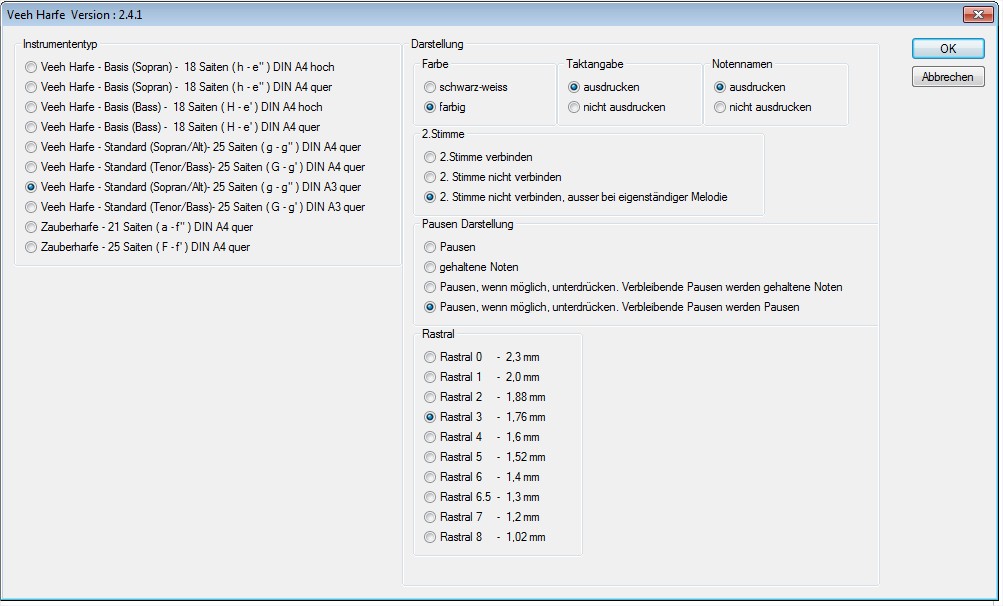This screenshot has width=1003, height=606.
Task: Select Rastral 0 with 2,3 mm
Action: click(431, 357)
